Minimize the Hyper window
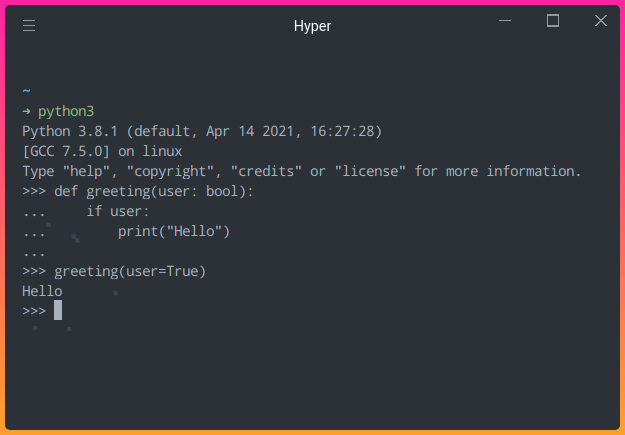 [x=506, y=22]
